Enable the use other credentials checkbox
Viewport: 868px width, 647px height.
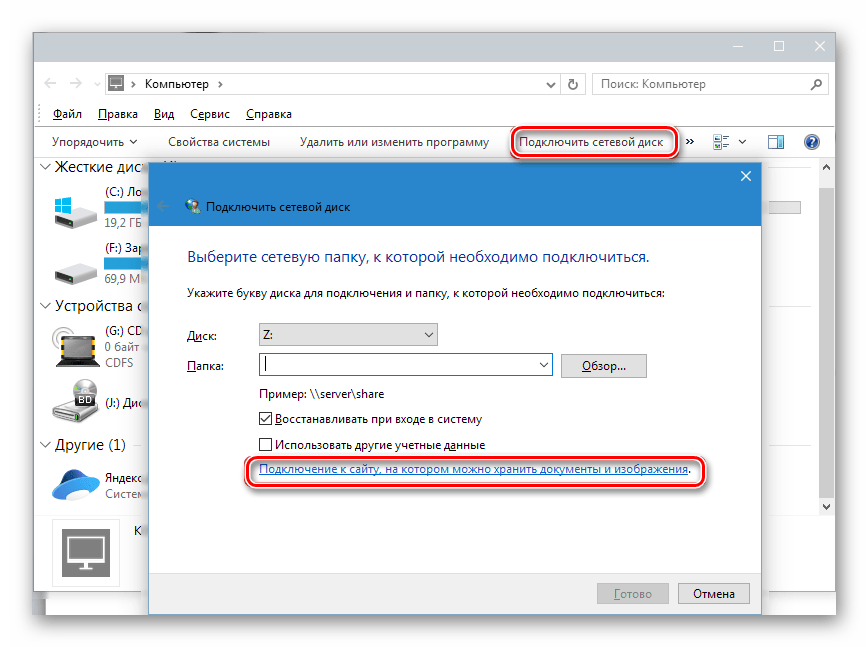tap(266, 444)
